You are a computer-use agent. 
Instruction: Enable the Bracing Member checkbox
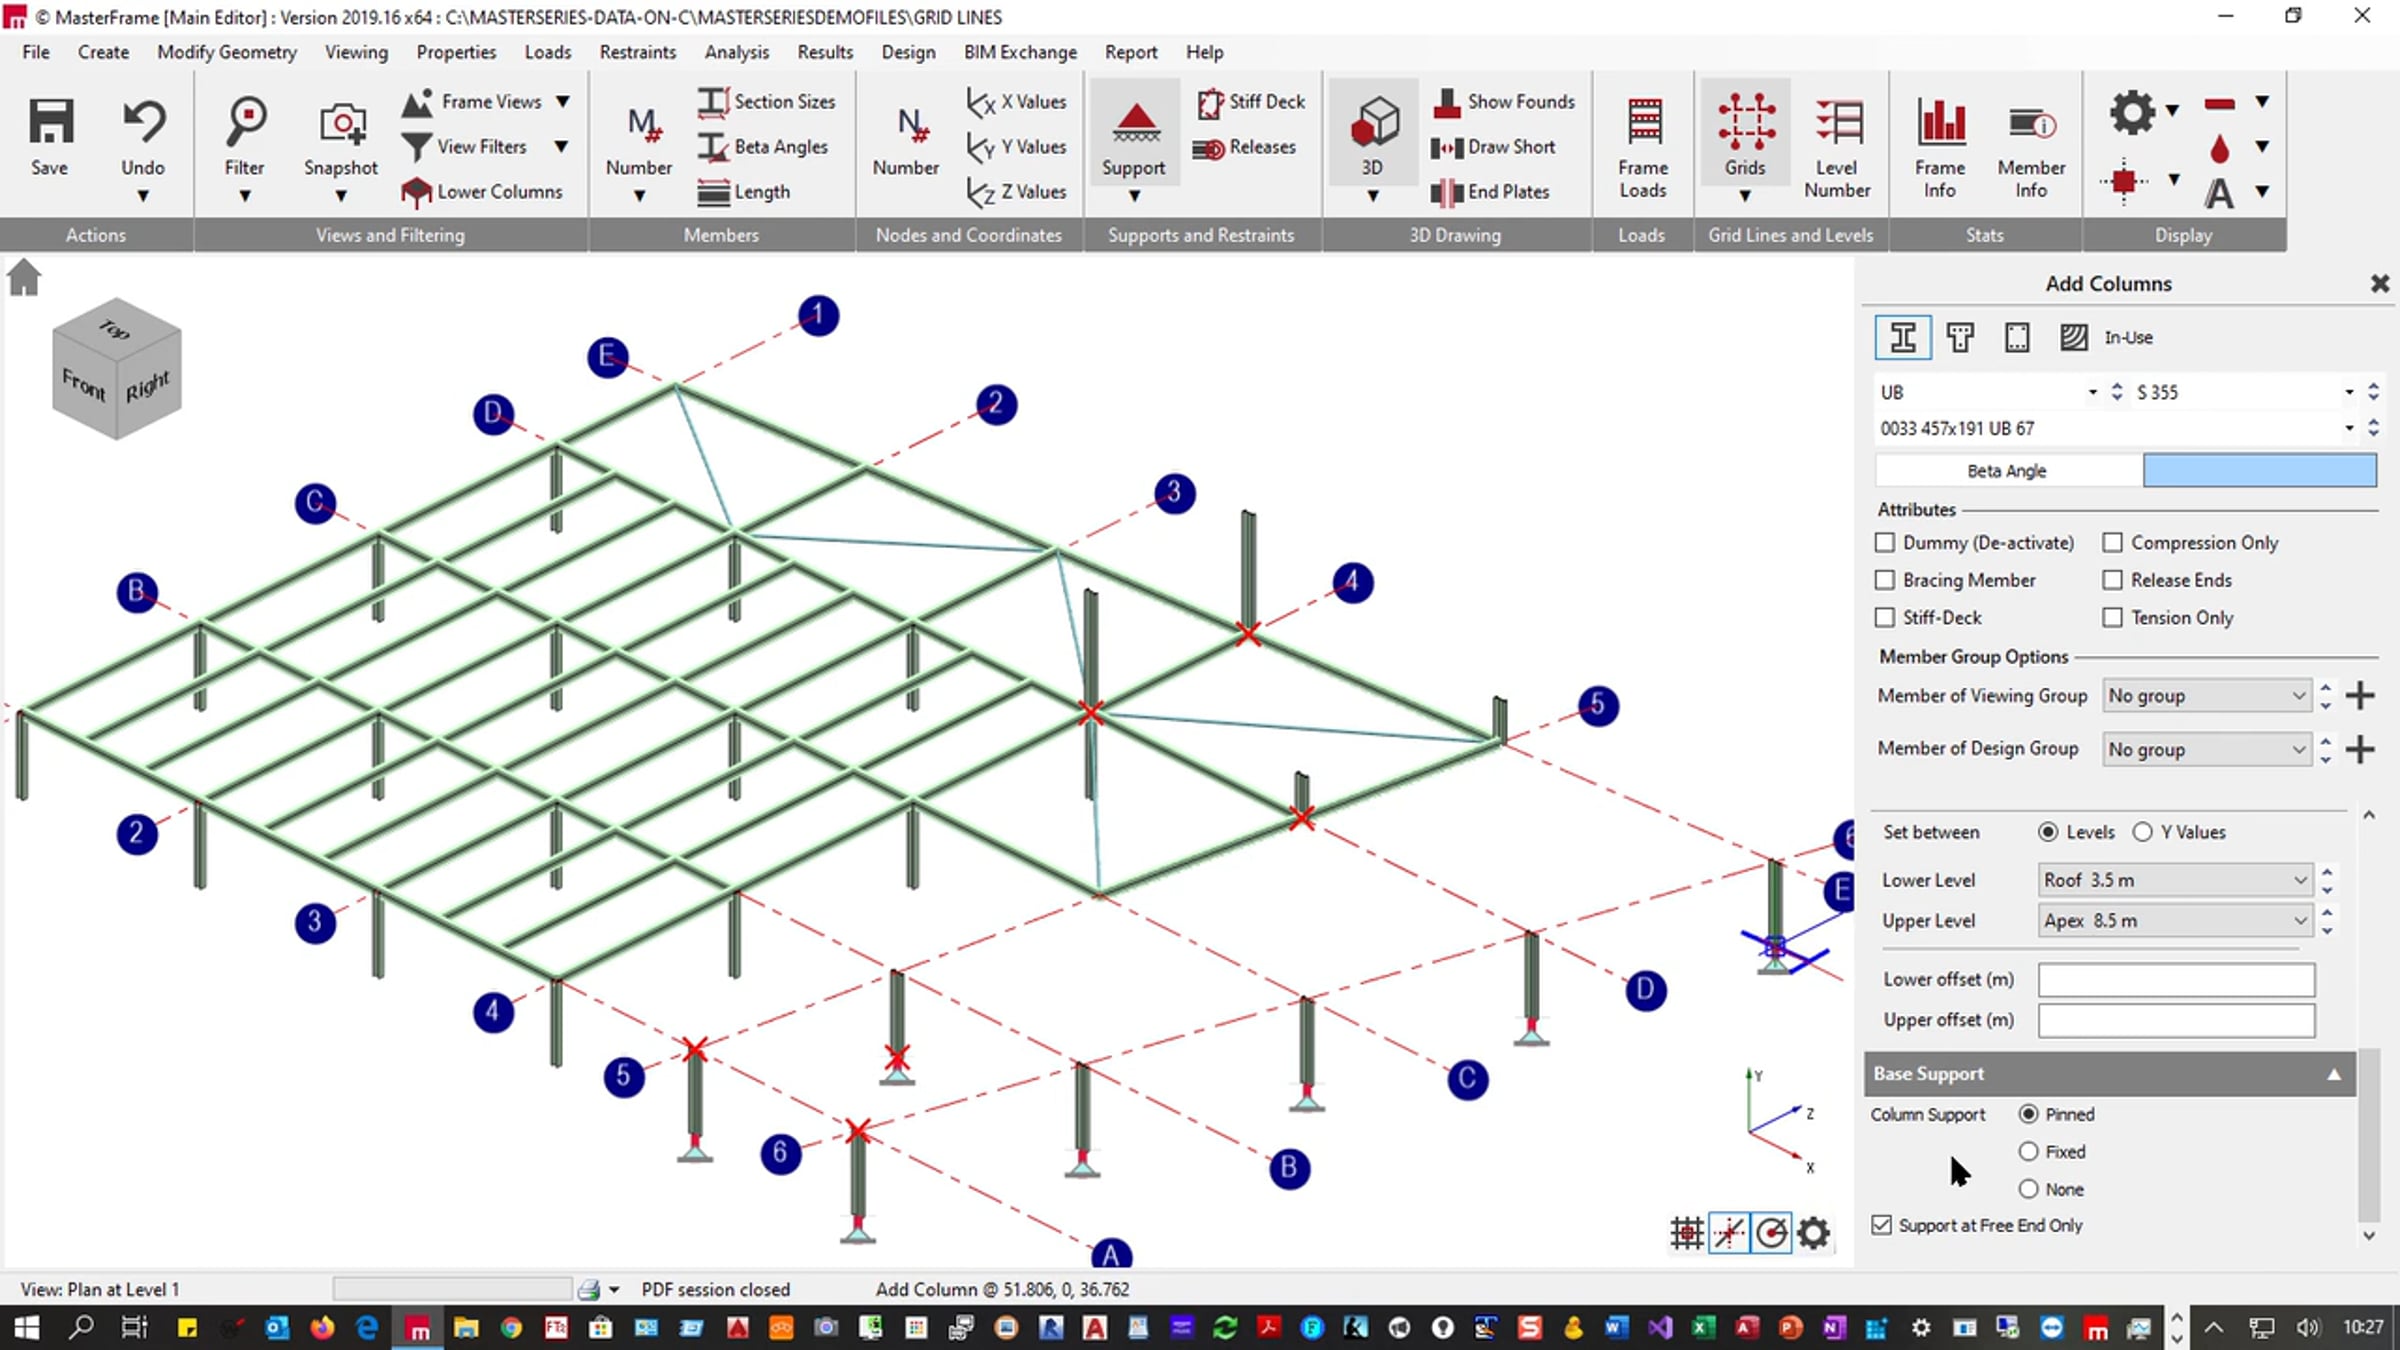click(x=1886, y=580)
